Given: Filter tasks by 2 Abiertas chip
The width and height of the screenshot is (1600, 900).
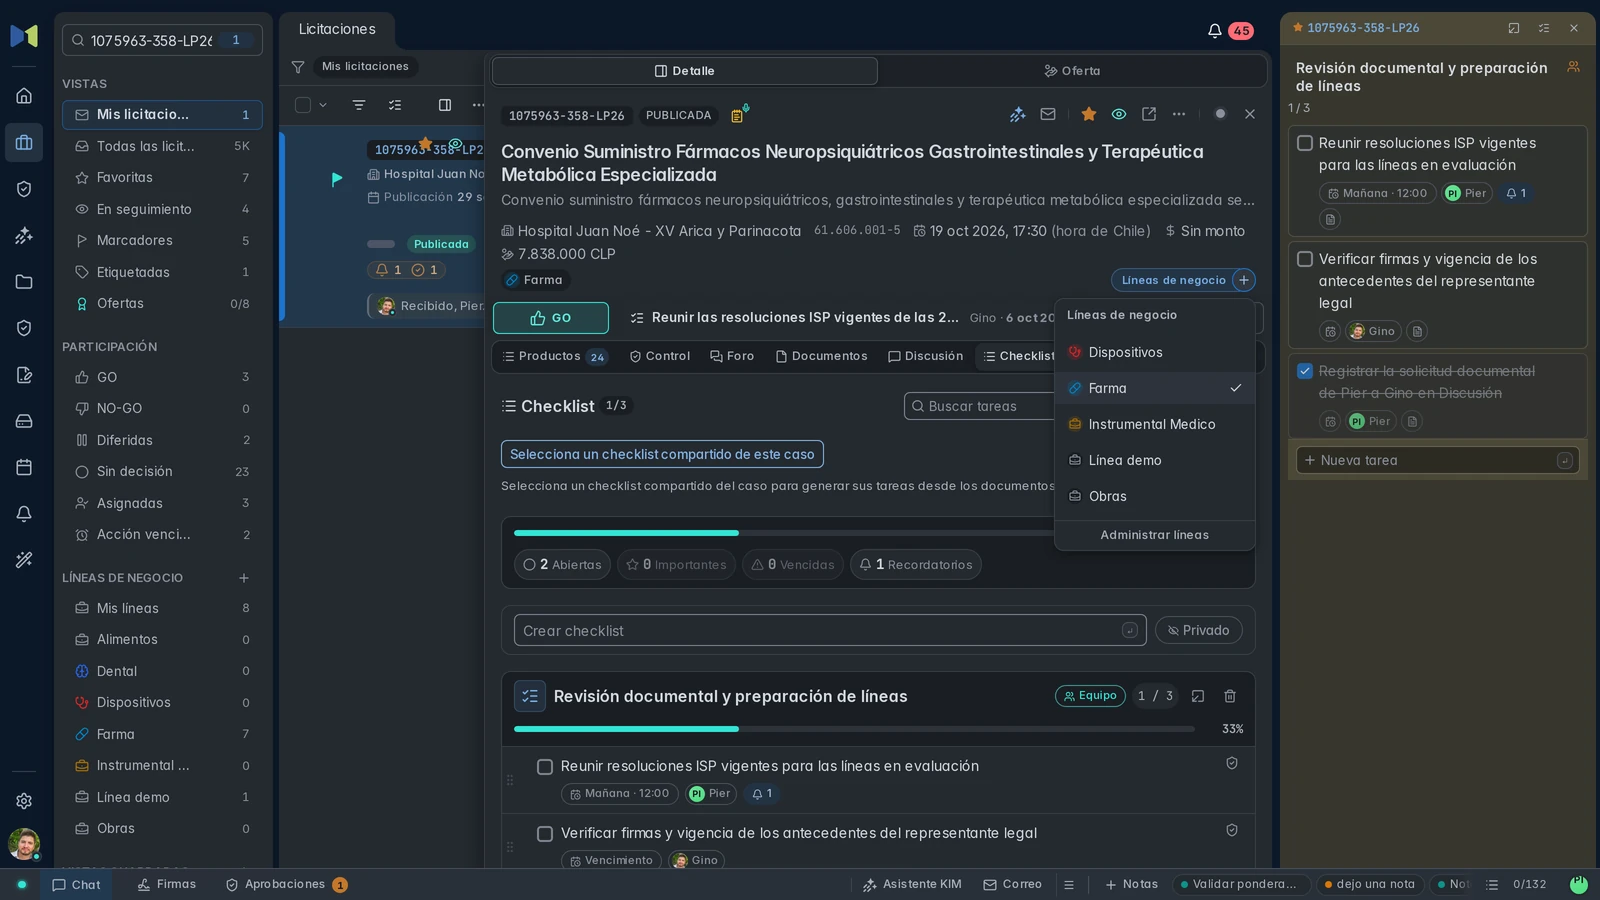Looking at the screenshot, I should pyautogui.click(x=563, y=565).
